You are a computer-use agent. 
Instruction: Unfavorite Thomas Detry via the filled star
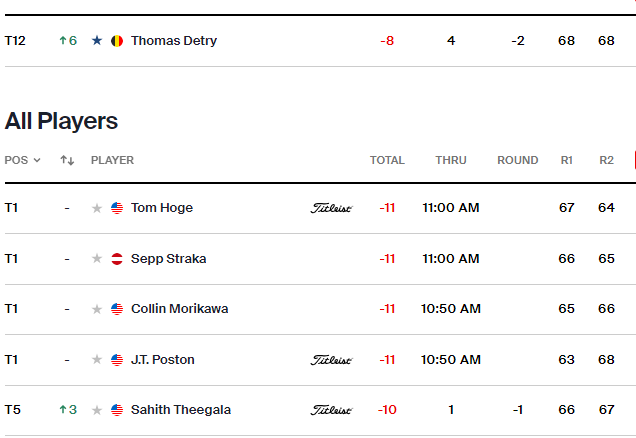[97, 41]
